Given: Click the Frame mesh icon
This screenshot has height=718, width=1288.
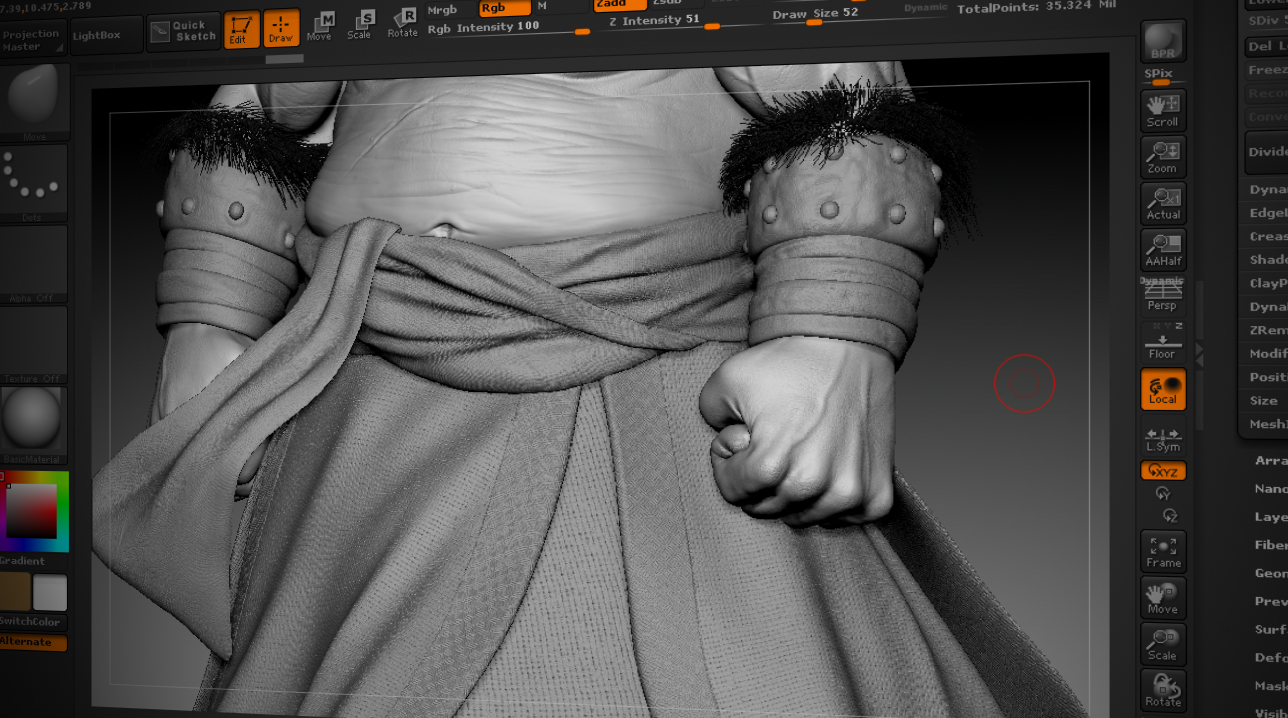Looking at the screenshot, I should [x=1163, y=551].
